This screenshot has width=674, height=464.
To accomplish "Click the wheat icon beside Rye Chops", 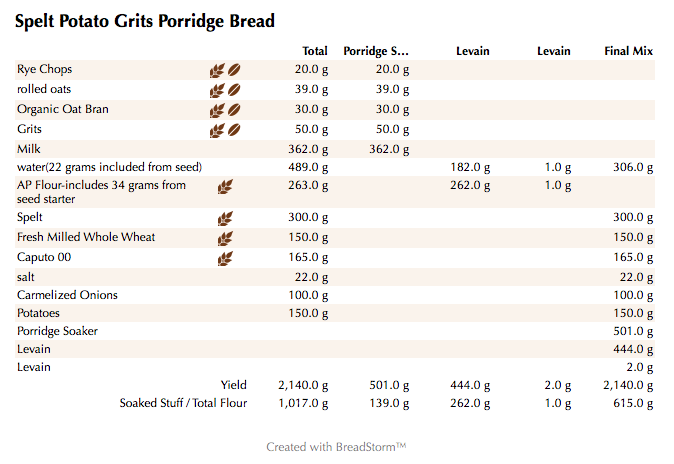I will point(216,71).
